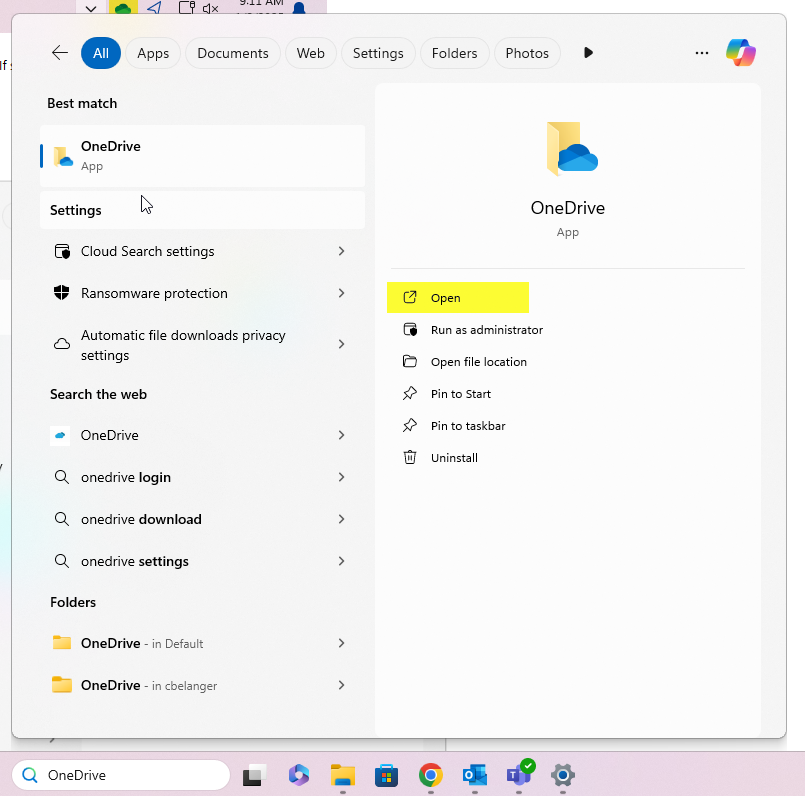This screenshot has height=796, width=805.
Task: Select the onedrive download web suggestion
Action: pyautogui.click(x=202, y=519)
